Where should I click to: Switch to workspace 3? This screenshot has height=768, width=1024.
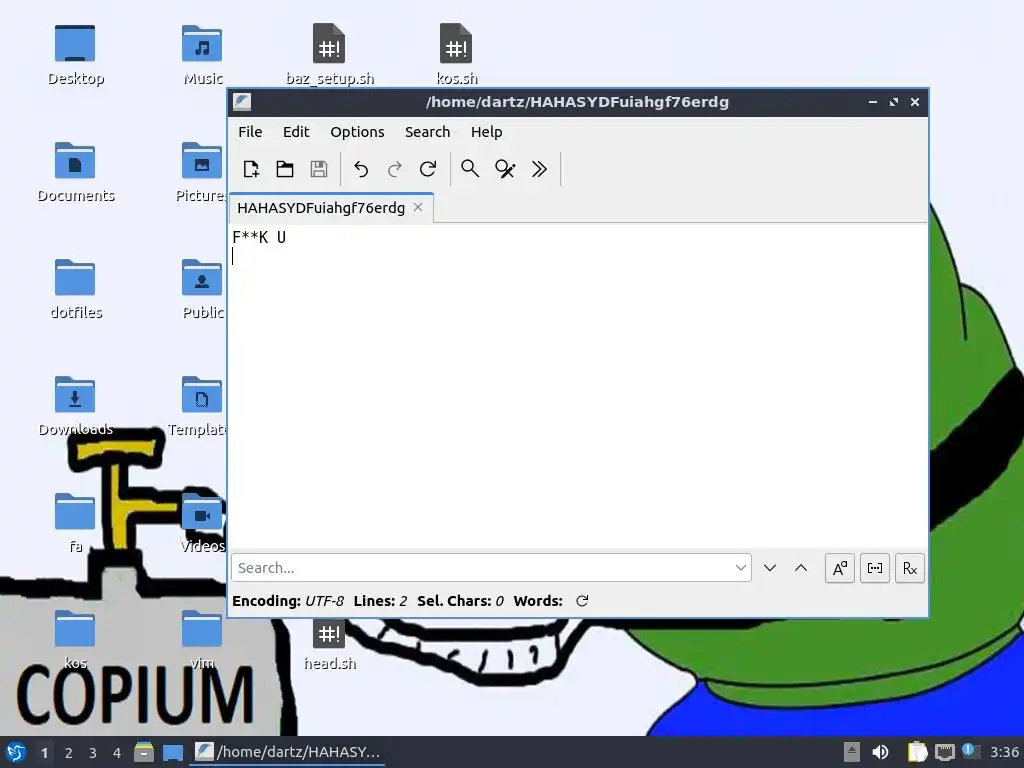click(x=93, y=753)
